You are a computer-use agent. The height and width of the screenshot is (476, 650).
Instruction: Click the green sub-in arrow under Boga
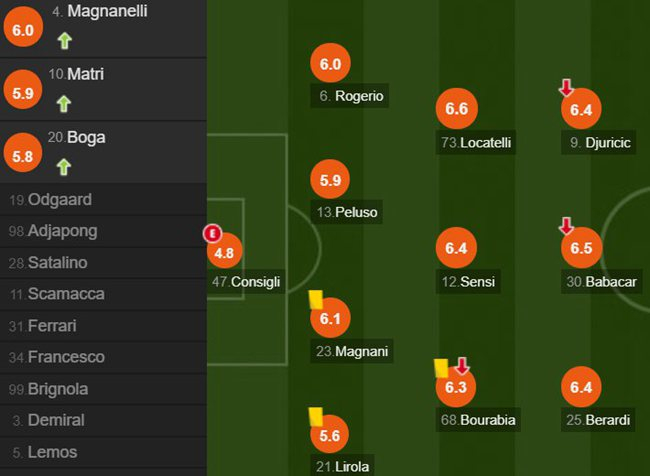pyautogui.click(x=65, y=166)
